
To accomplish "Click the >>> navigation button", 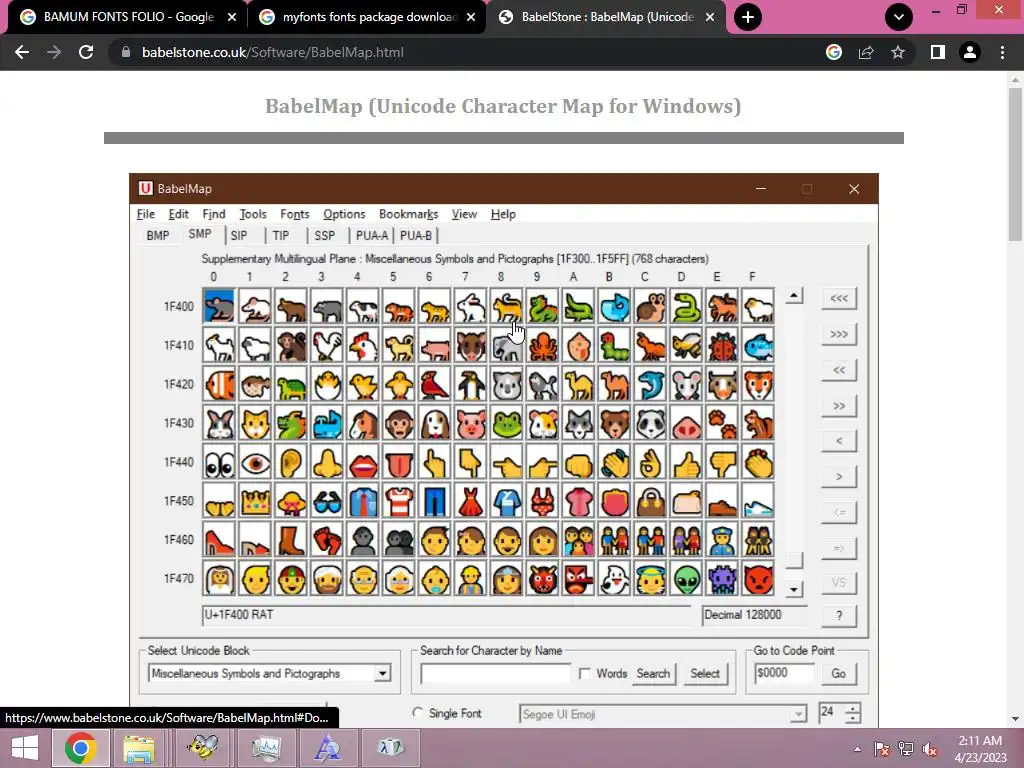I will pyautogui.click(x=839, y=334).
